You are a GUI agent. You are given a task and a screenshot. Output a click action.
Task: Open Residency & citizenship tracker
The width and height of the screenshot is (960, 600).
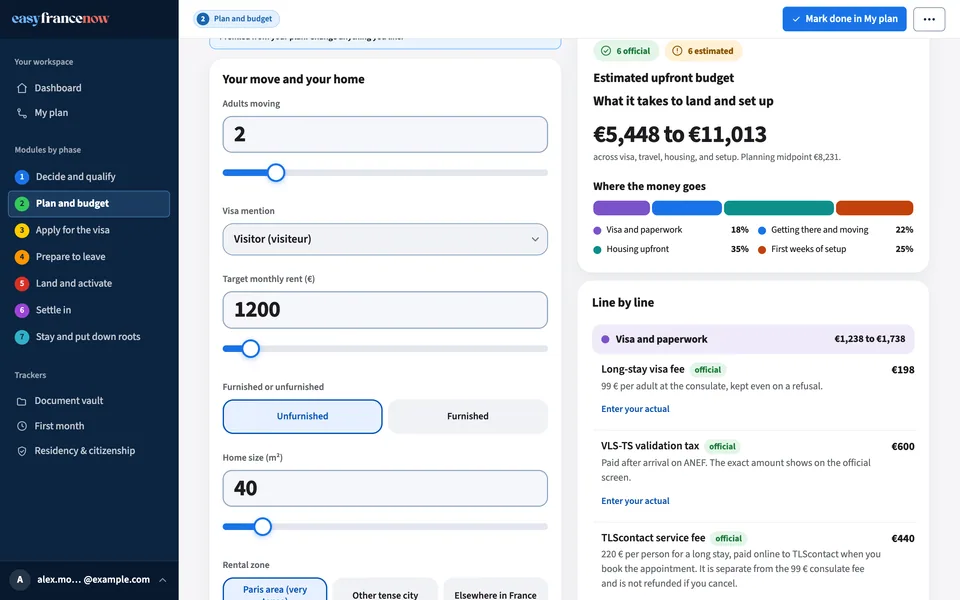point(89,451)
